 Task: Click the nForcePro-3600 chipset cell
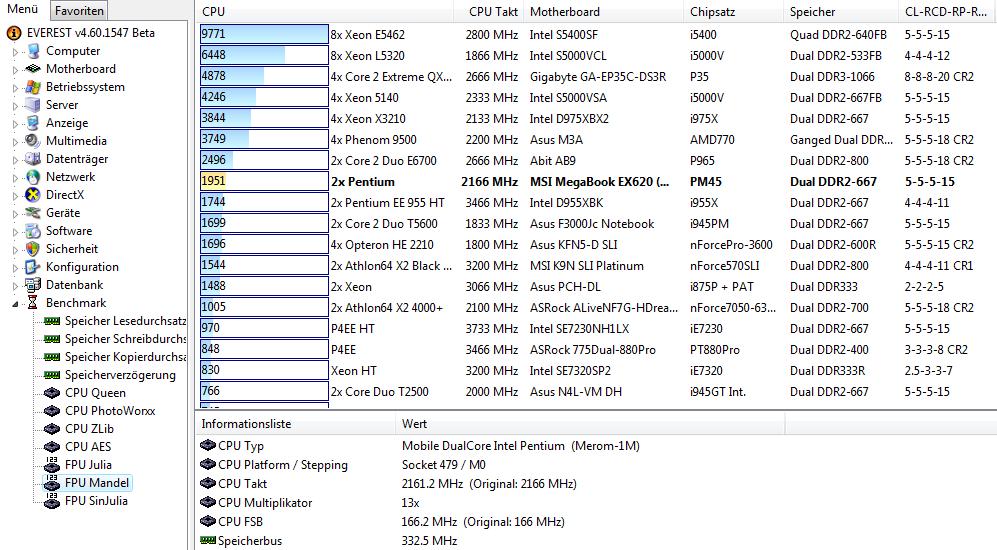pos(731,245)
